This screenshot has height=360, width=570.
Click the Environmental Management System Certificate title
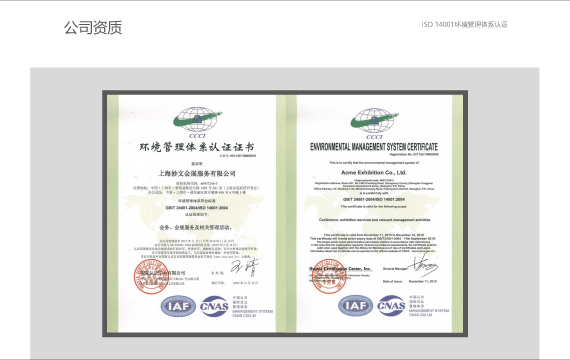pos(374,147)
